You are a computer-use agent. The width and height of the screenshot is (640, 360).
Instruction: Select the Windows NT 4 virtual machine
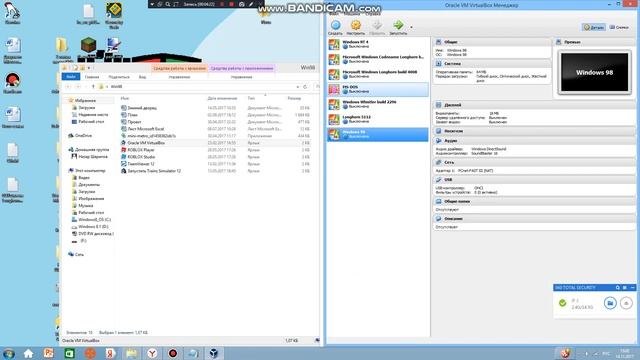point(378,44)
